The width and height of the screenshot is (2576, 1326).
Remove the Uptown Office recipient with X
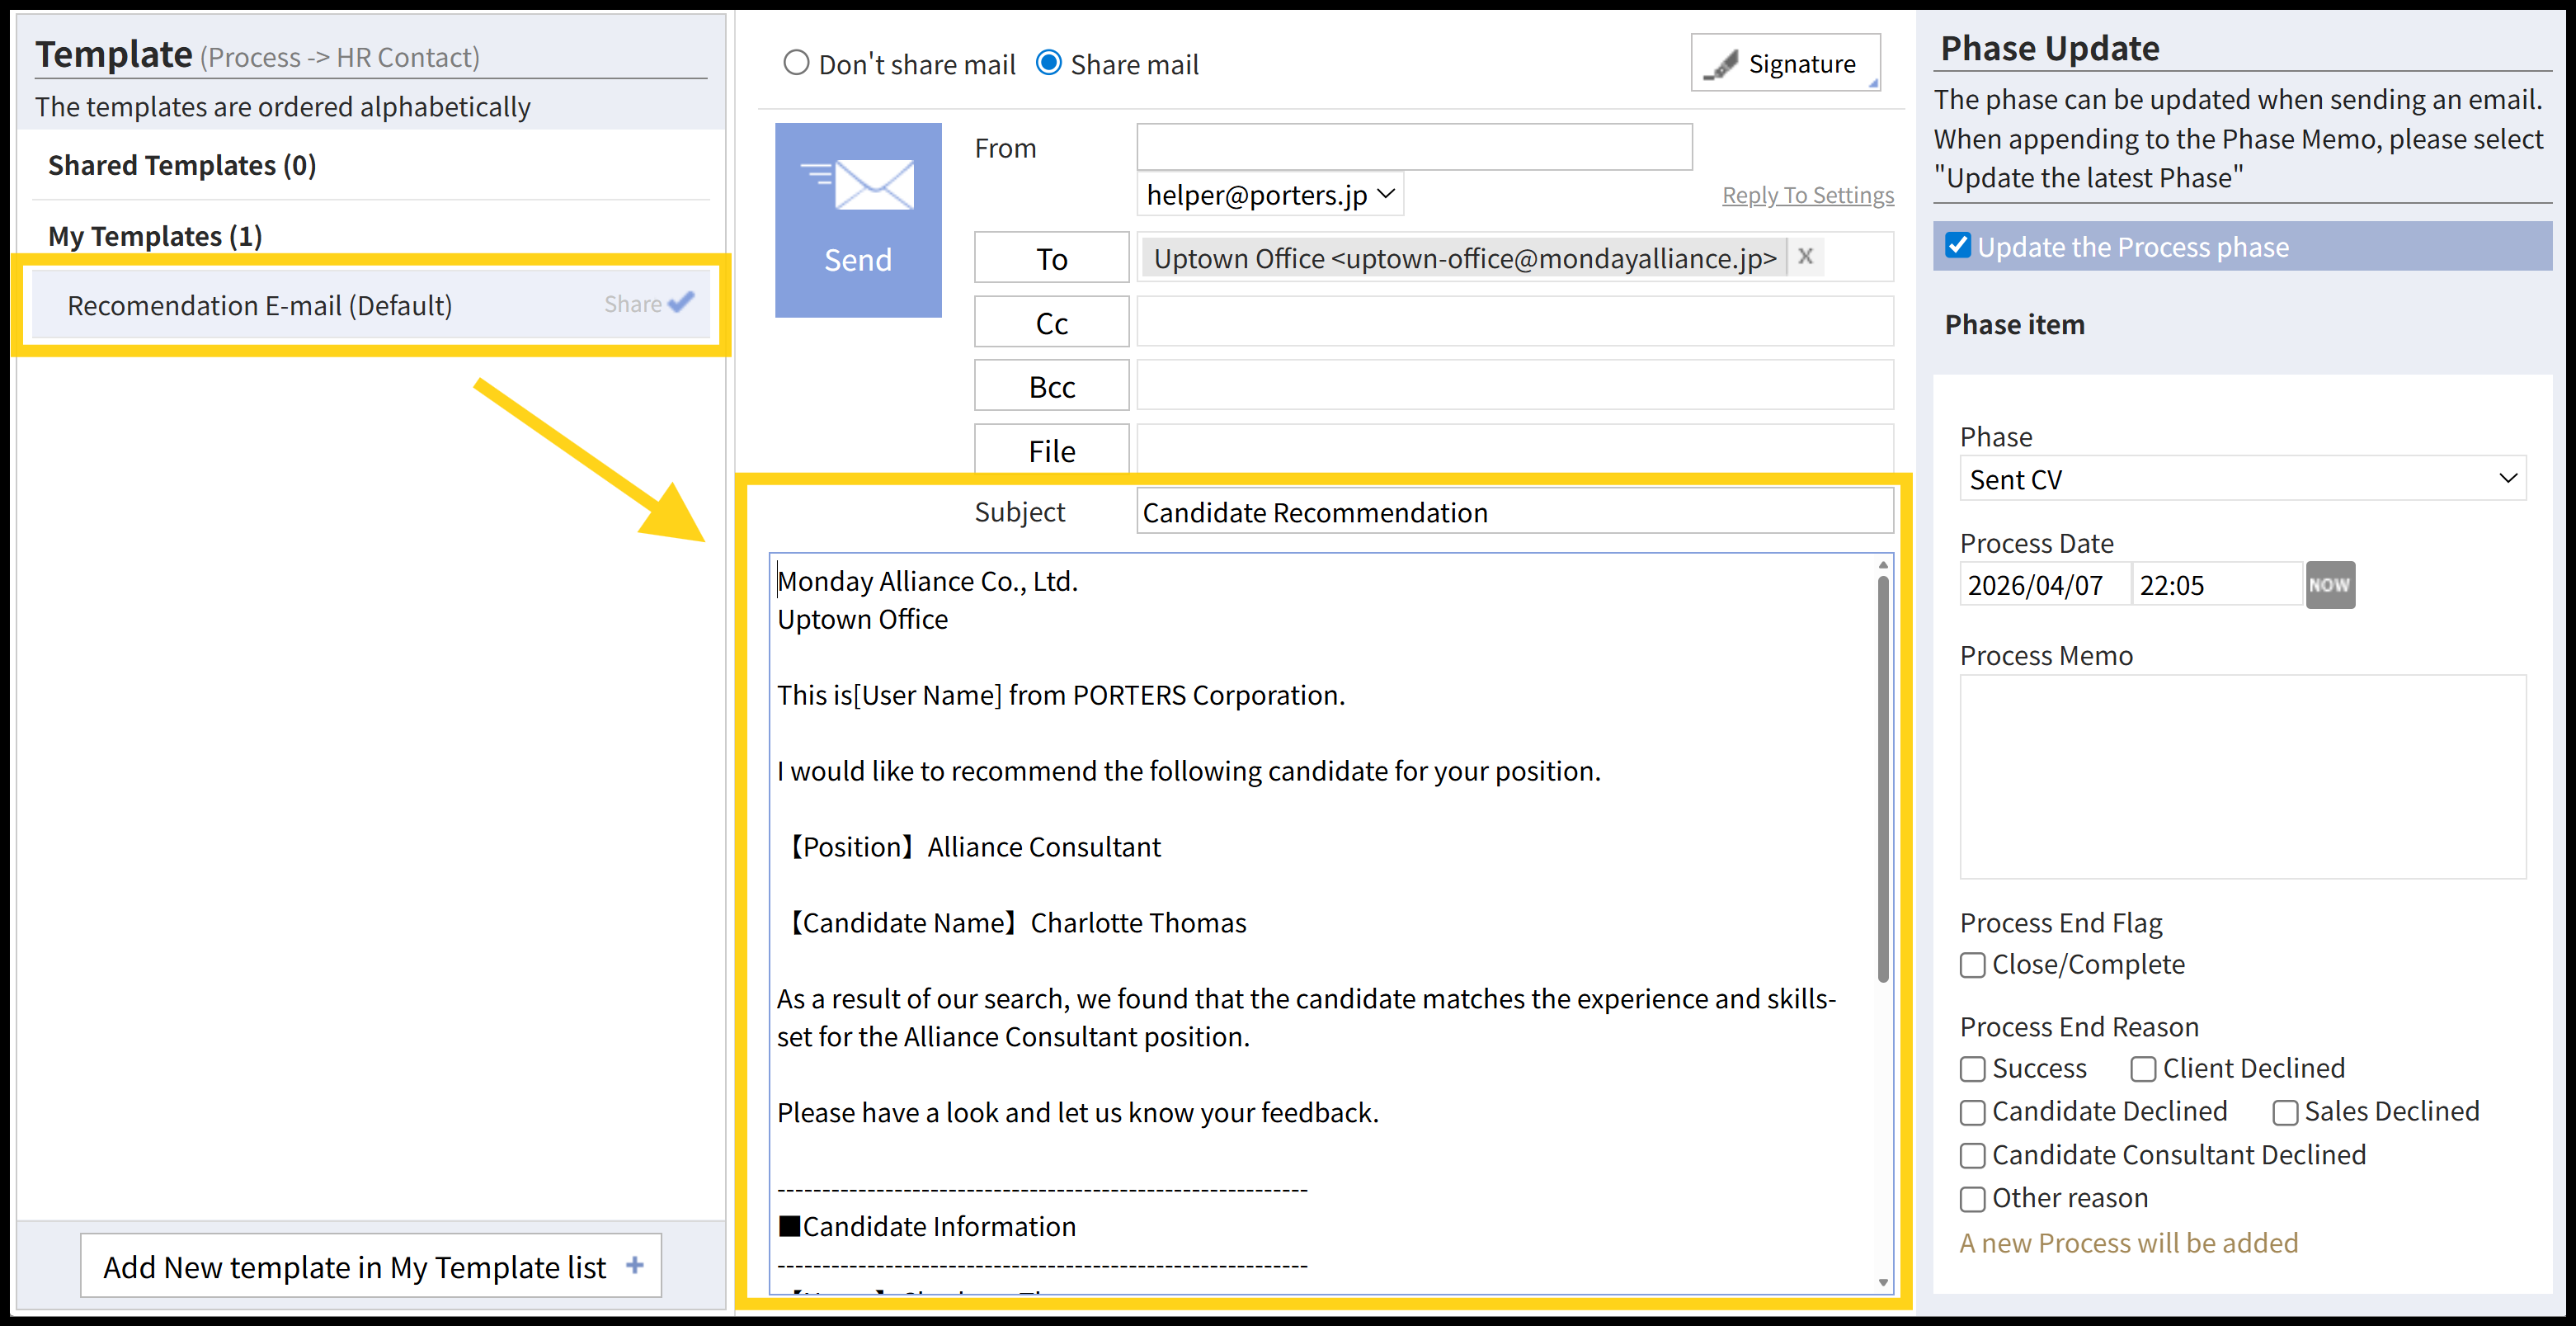pyautogui.click(x=1805, y=257)
